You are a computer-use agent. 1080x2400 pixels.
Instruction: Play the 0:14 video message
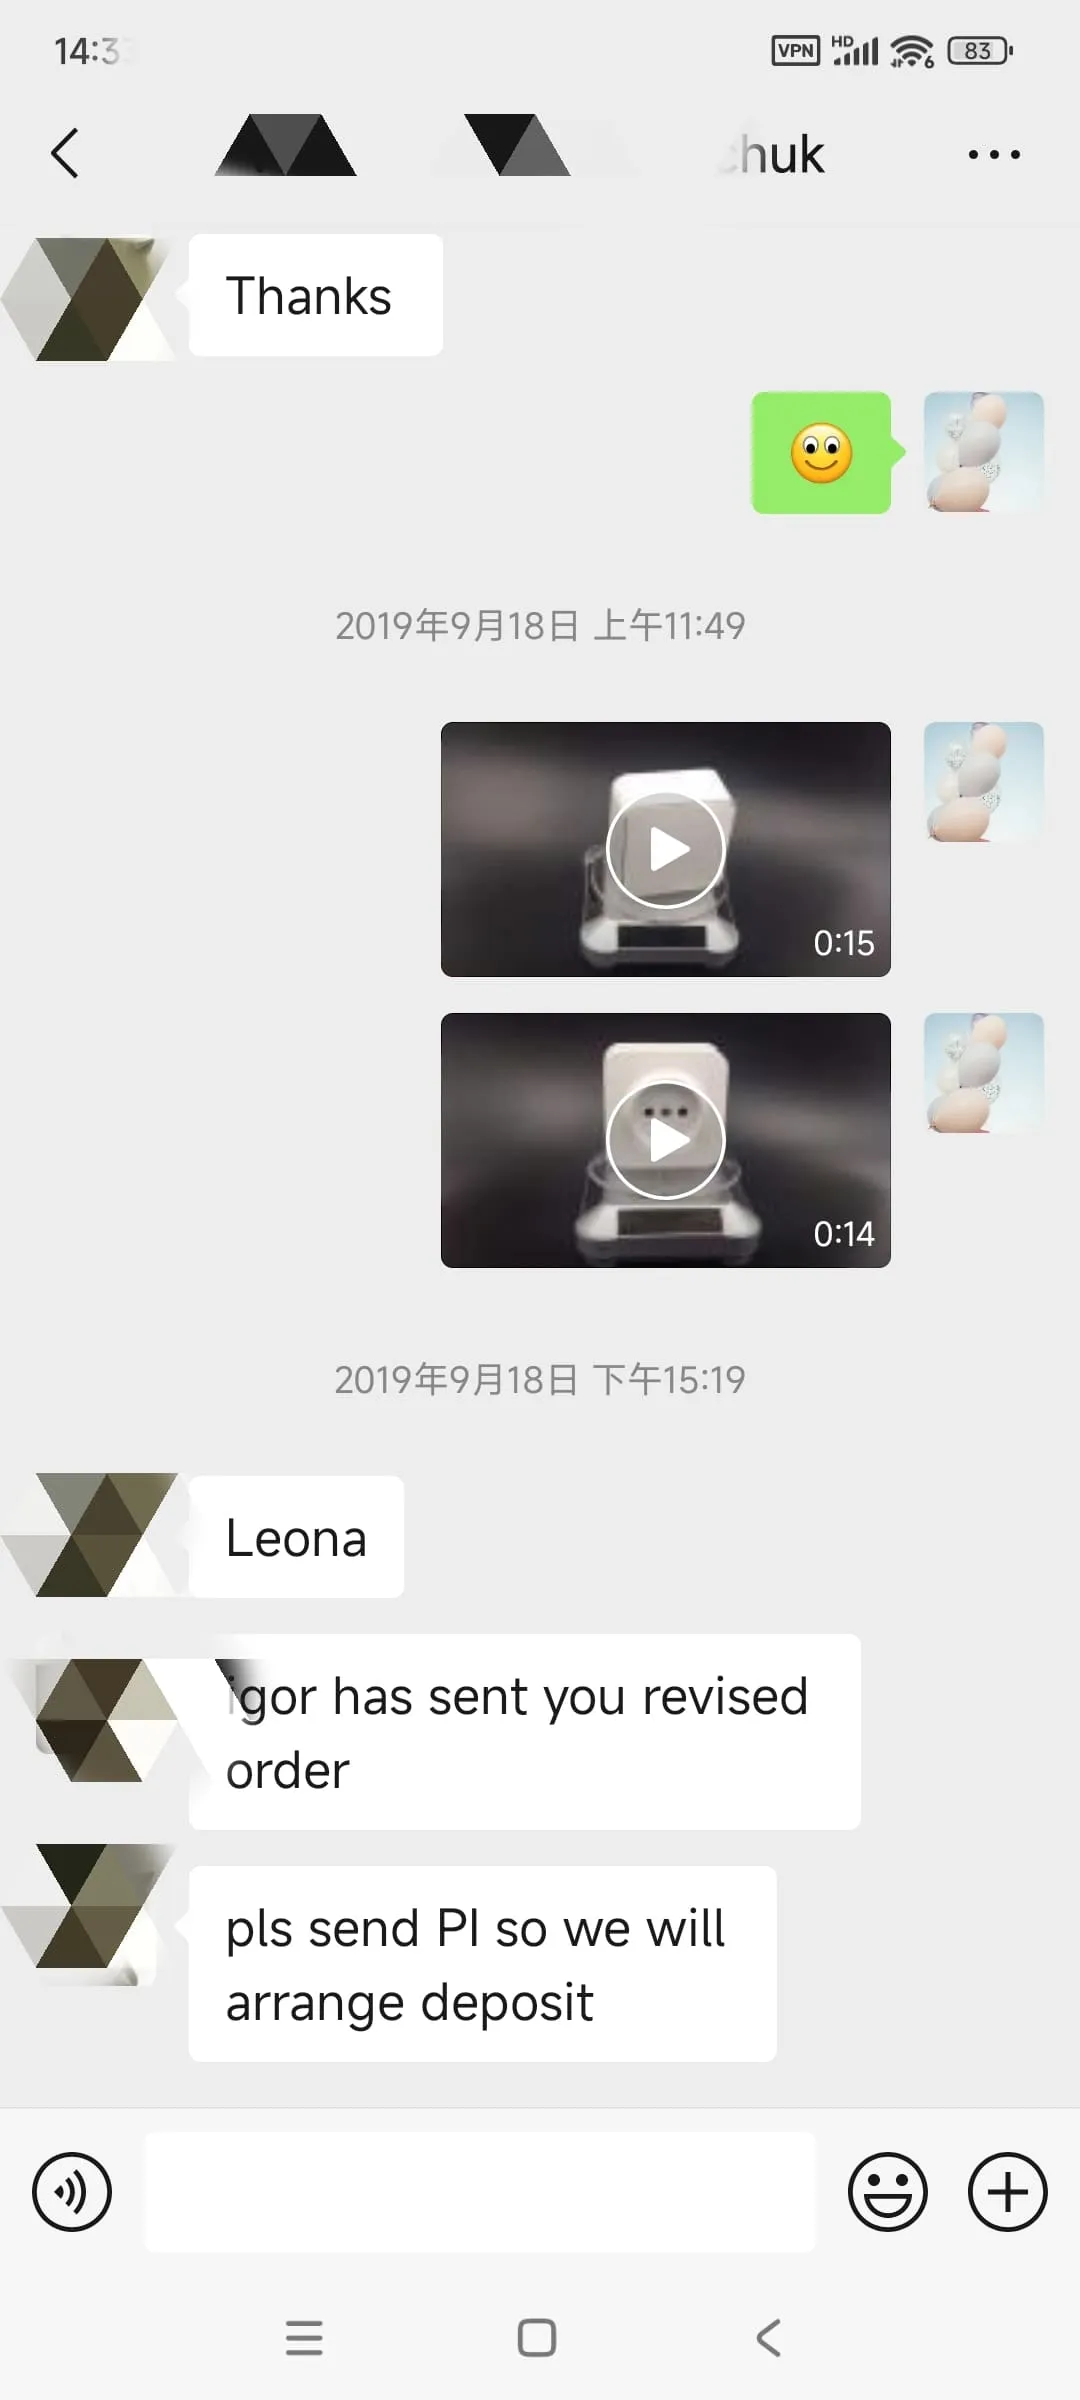tap(666, 1140)
